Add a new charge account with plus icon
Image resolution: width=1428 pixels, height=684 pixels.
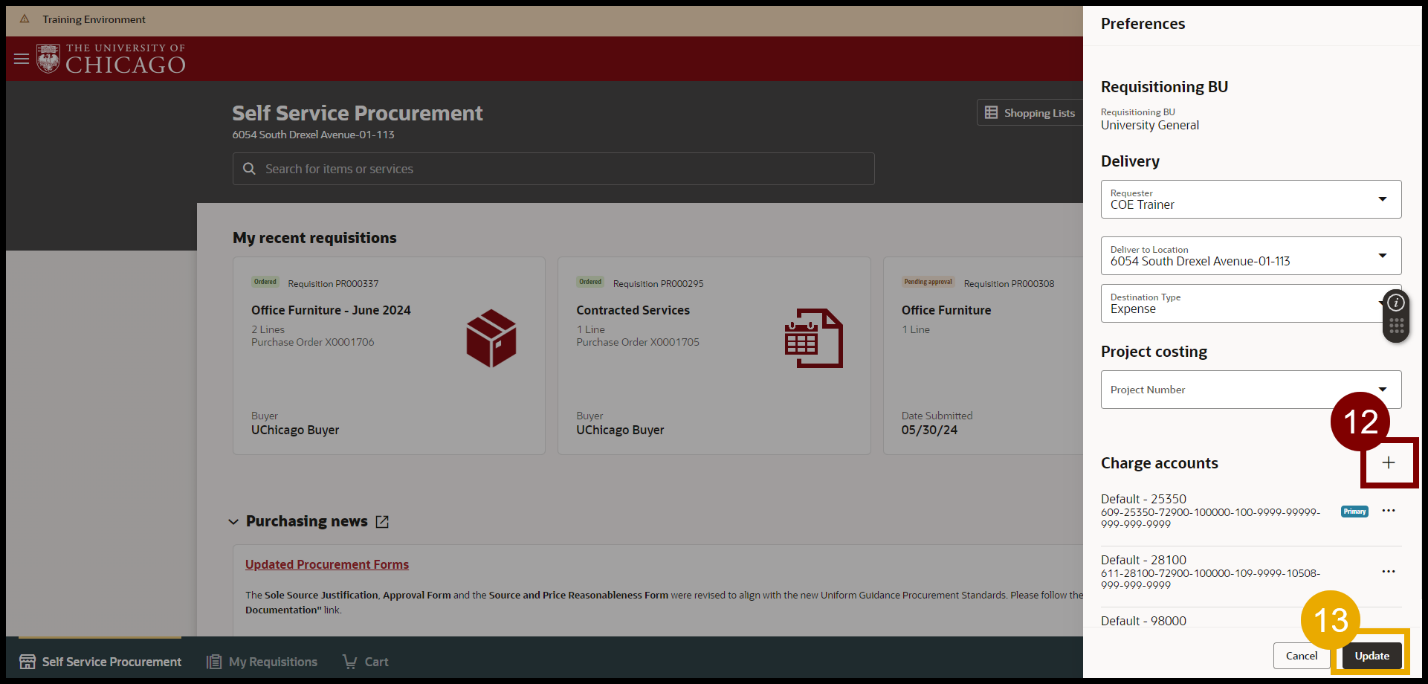1388,463
